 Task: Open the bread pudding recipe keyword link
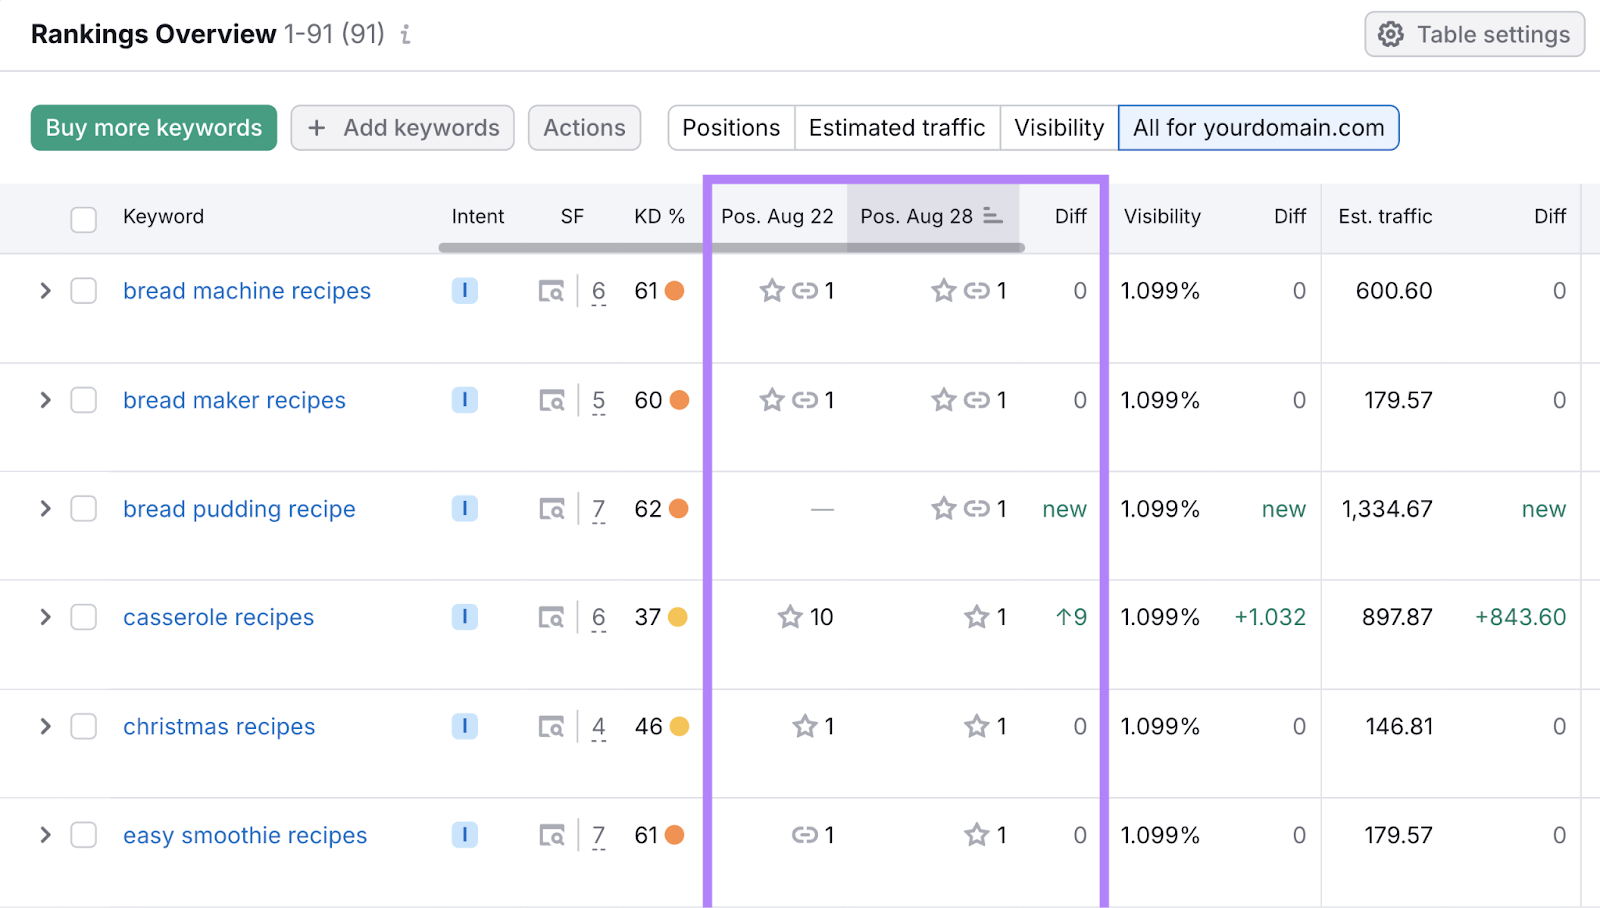(238, 508)
